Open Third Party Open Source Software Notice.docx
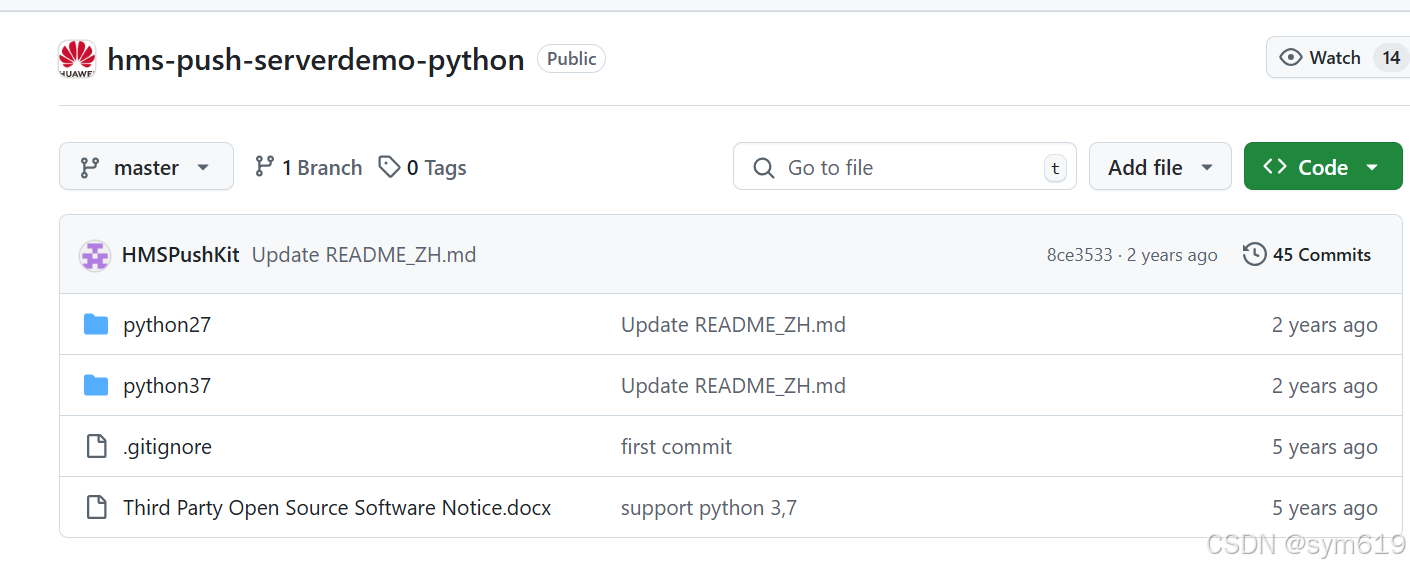 point(337,508)
